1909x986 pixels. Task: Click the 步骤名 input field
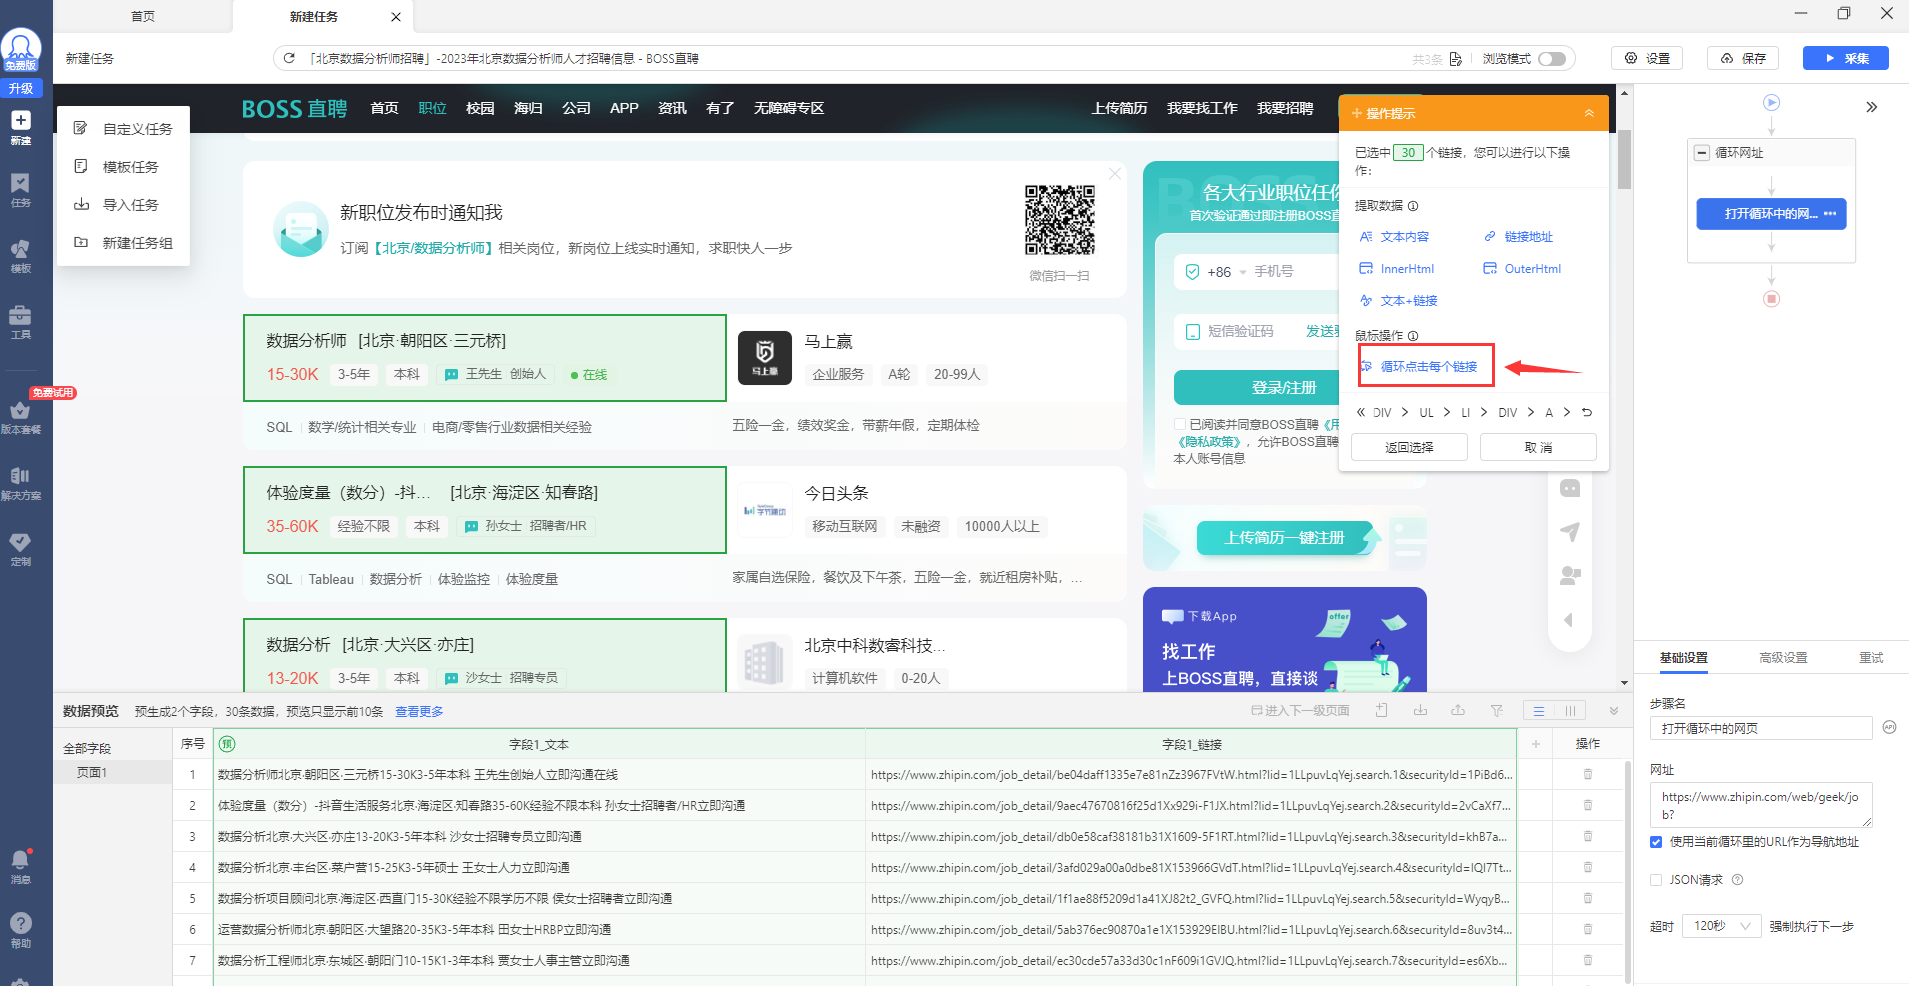tap(1760, 728)
